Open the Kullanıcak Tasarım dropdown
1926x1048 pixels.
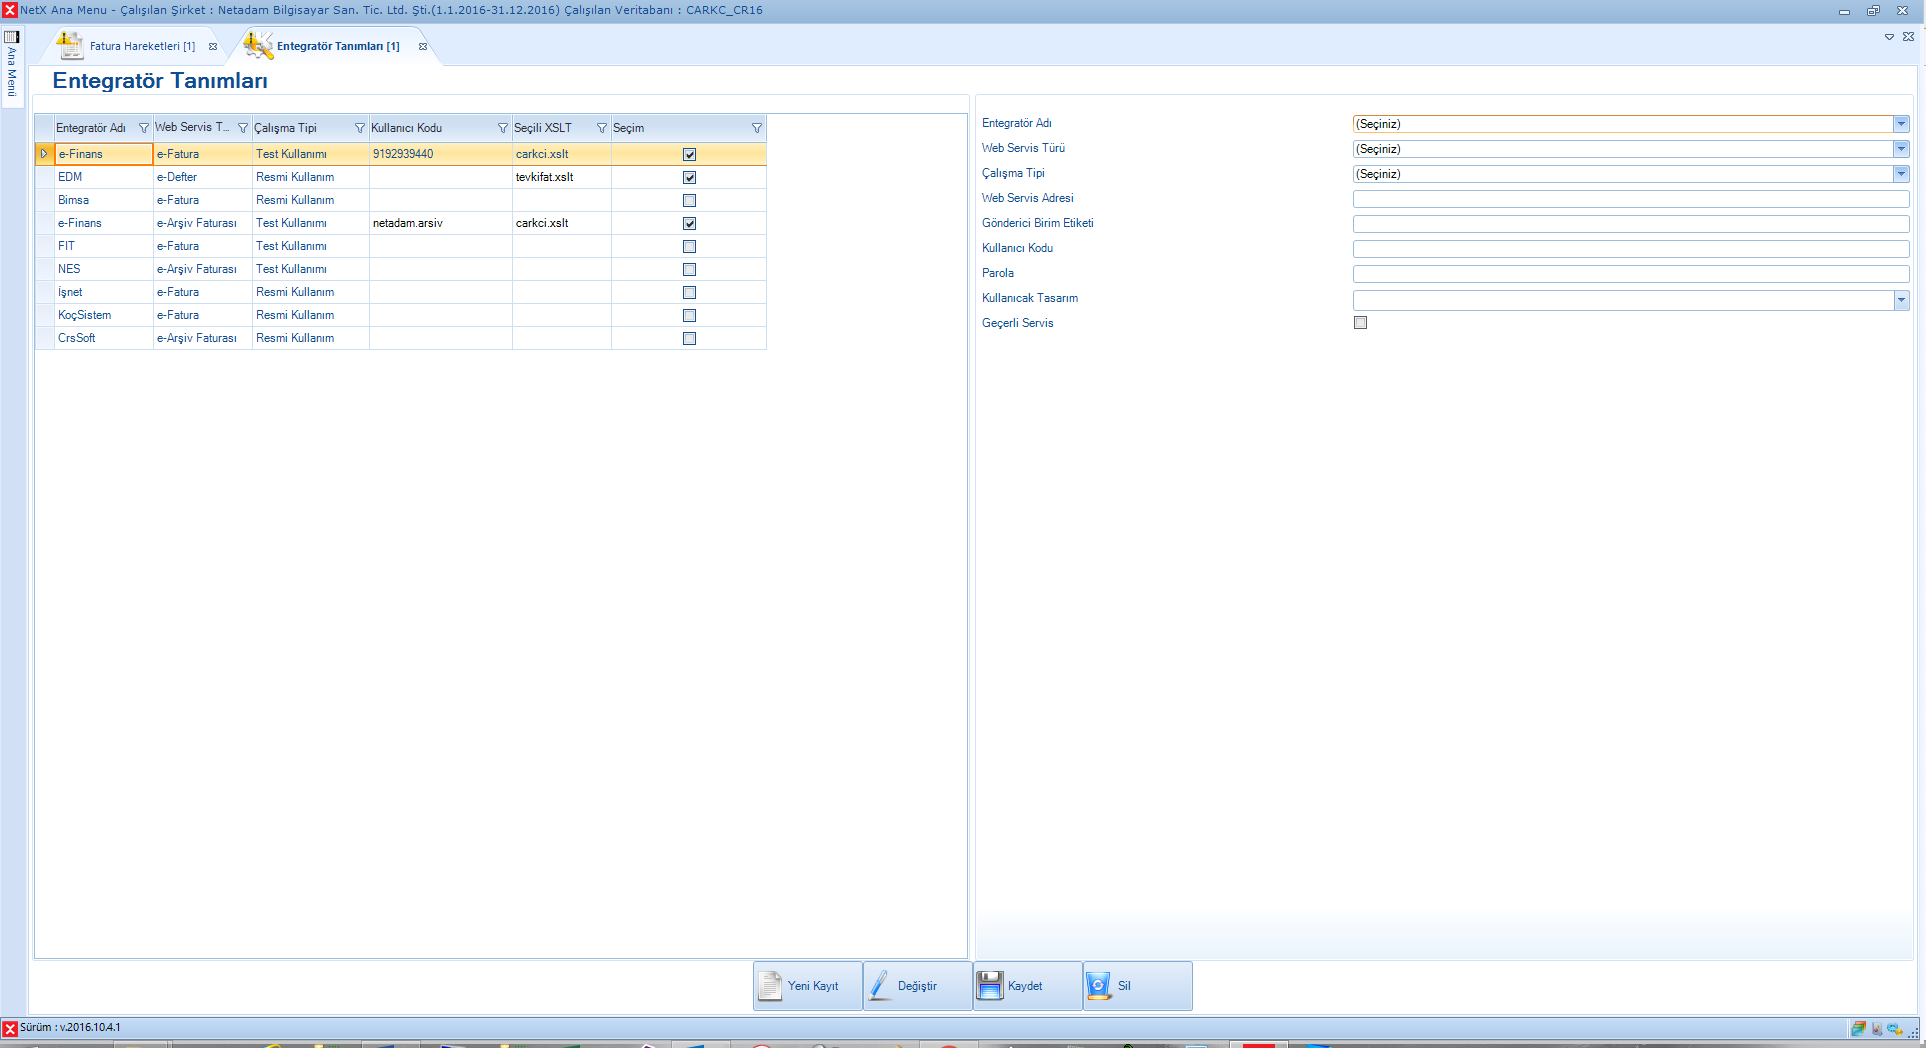(x=1901, y=300)
